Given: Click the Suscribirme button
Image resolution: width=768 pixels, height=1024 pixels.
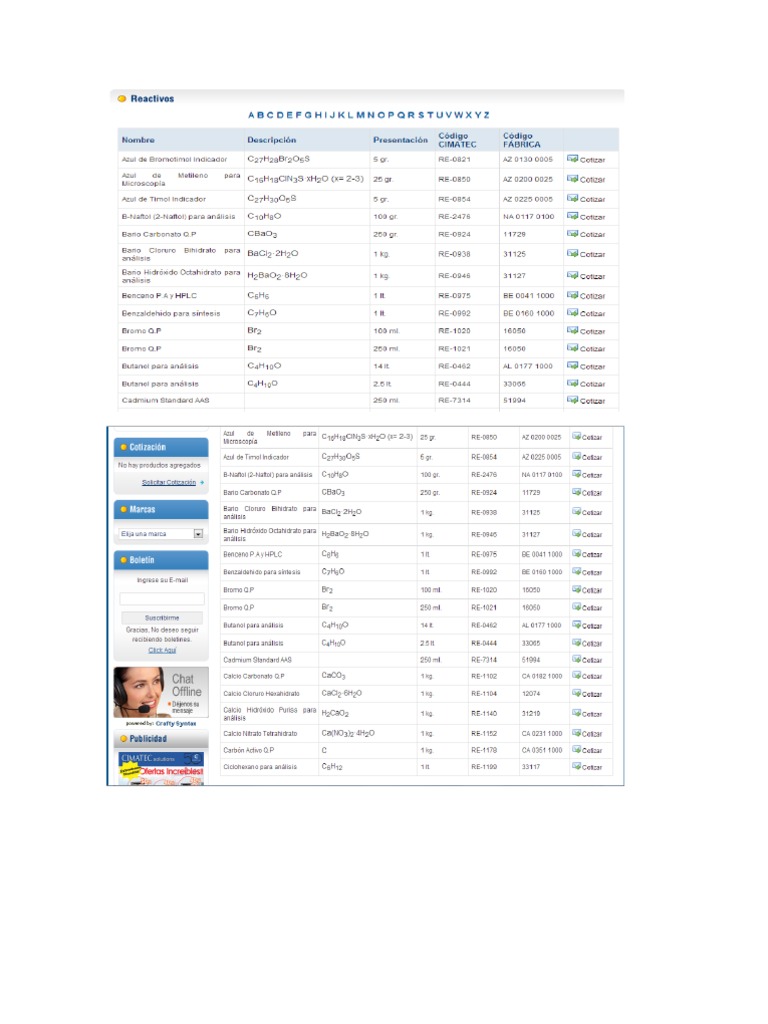Looking at the screenshot, I should (x=162, y=618).
